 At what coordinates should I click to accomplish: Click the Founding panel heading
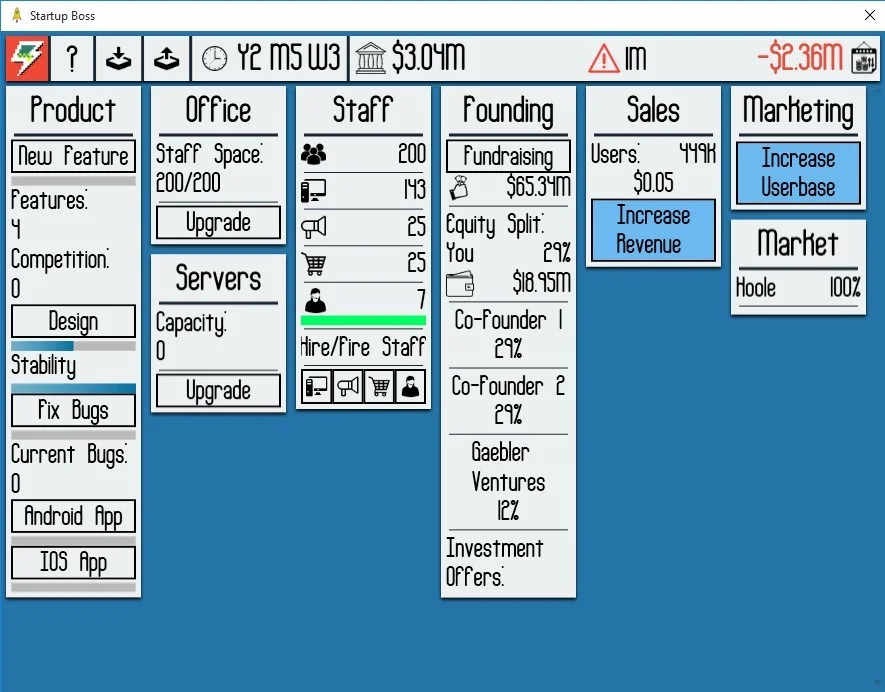(x=508, y=111)
